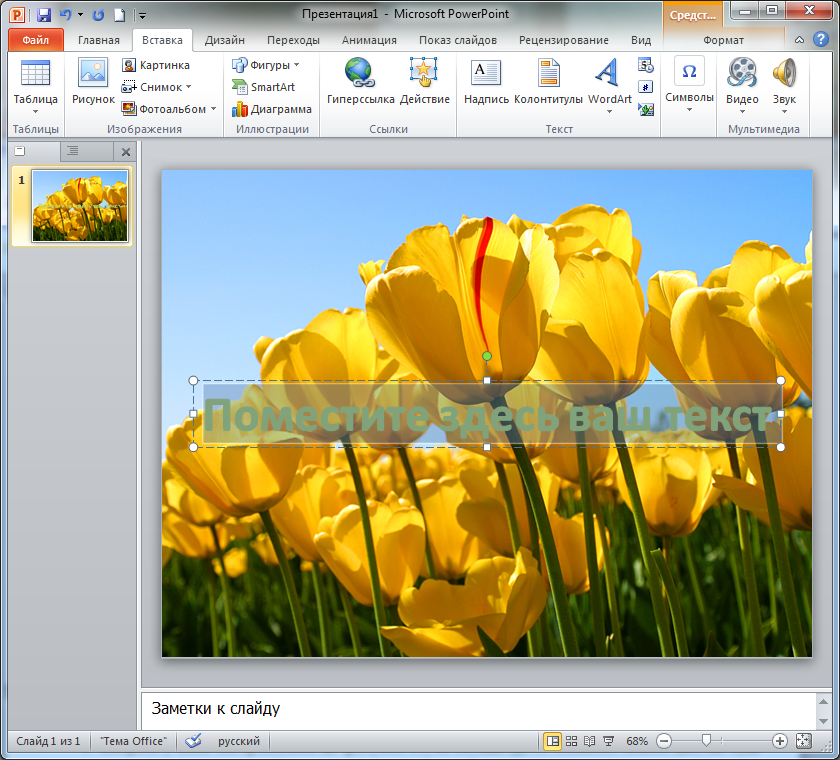Click the green rotation handle of text box
This screenshot has width=840, height=760.
(486, 356)
